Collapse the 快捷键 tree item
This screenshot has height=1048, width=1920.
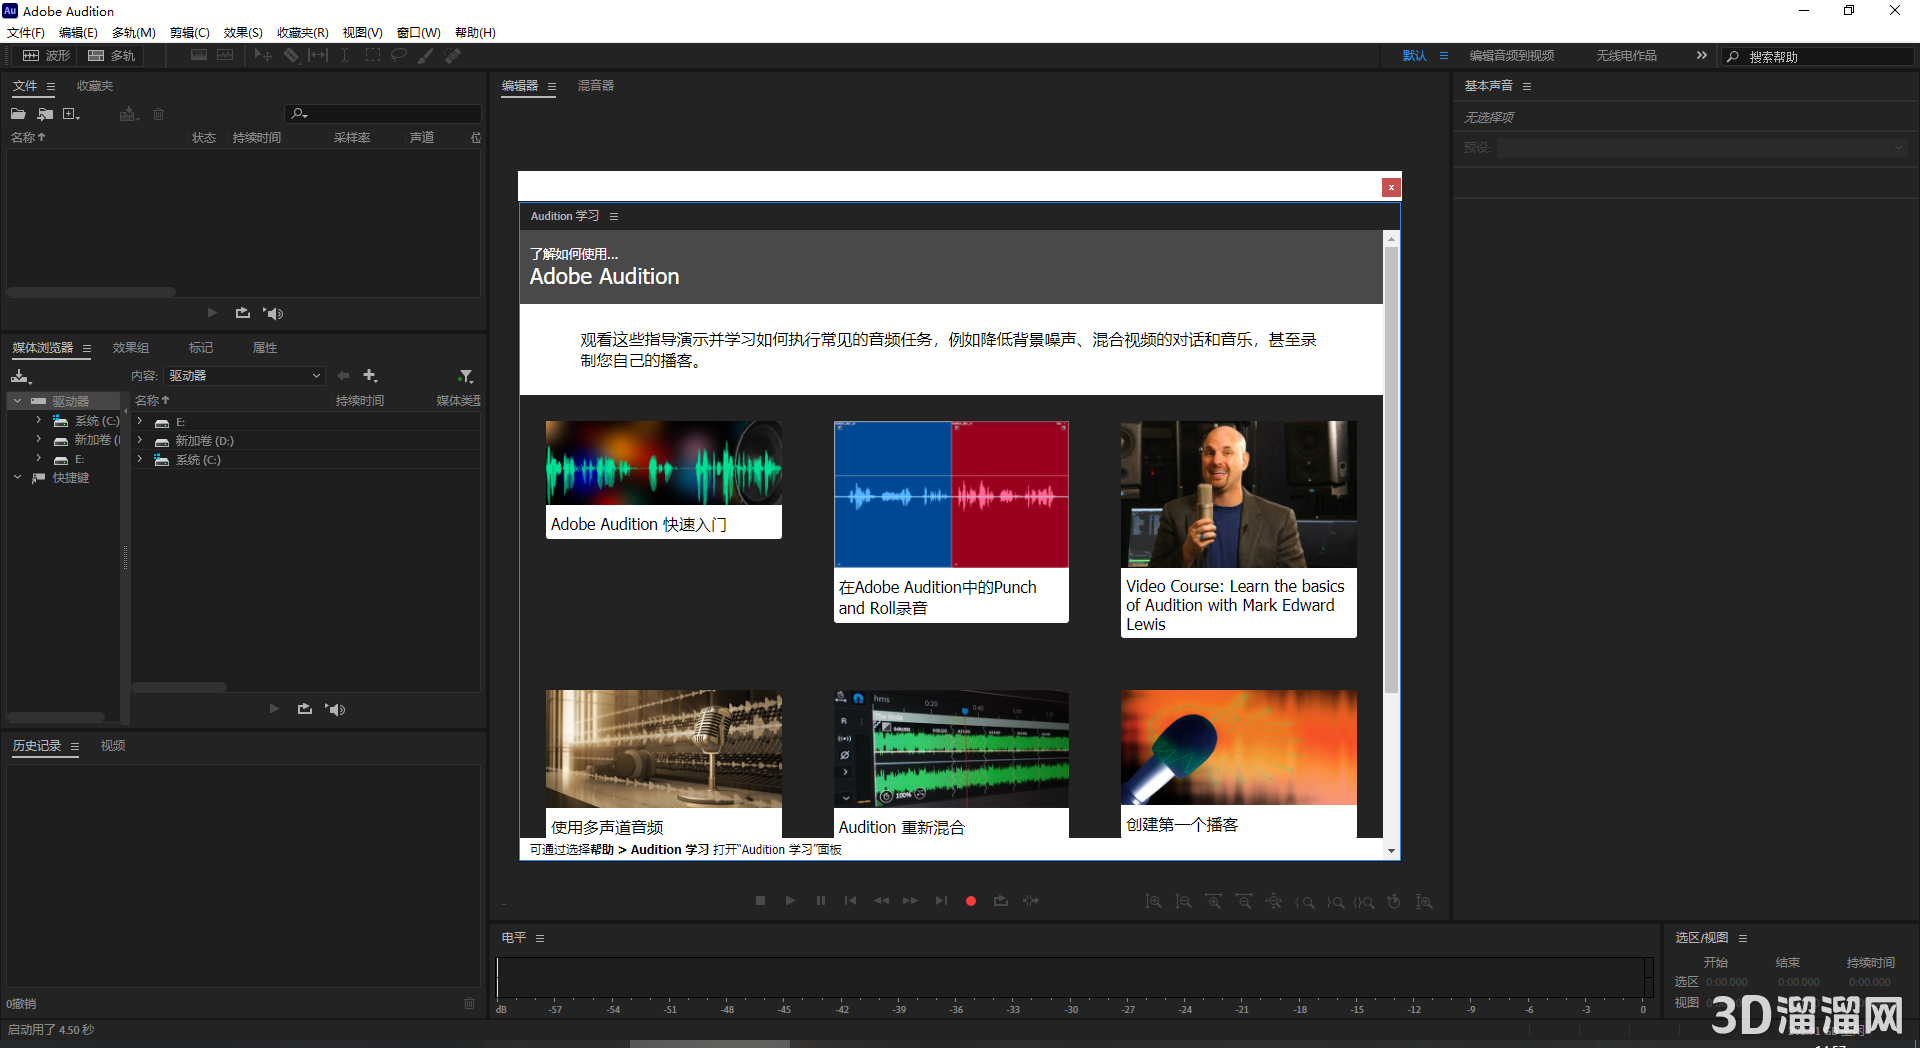[x=17, y=477]
